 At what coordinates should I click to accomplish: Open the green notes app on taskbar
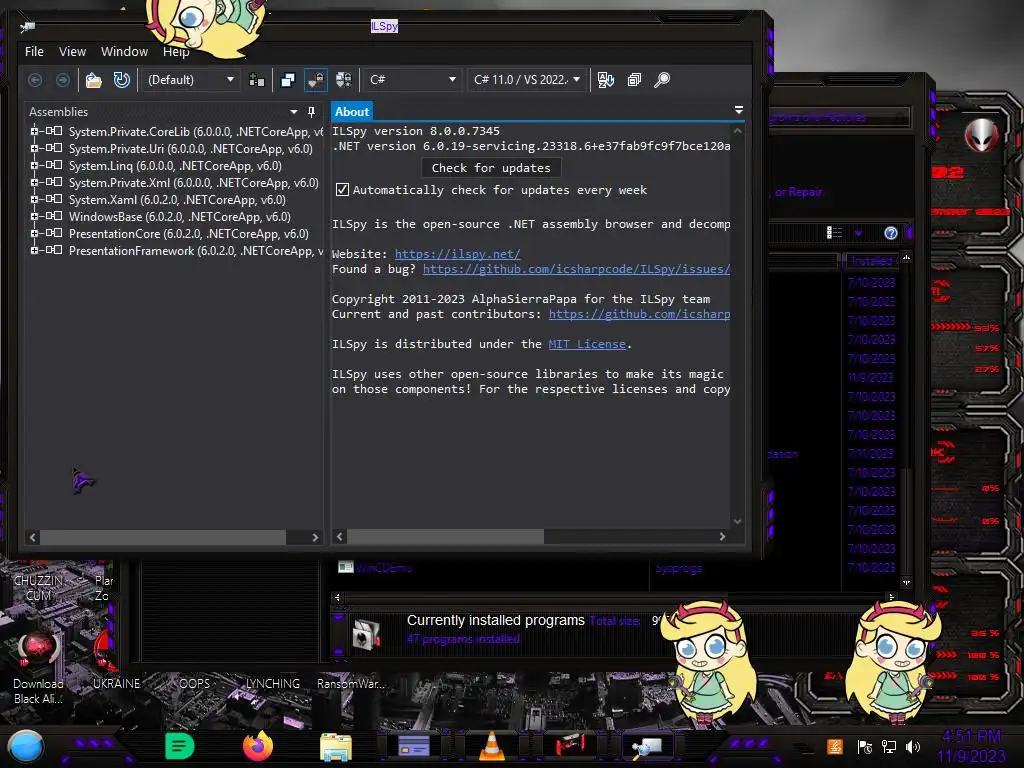(x=180, y=746)
